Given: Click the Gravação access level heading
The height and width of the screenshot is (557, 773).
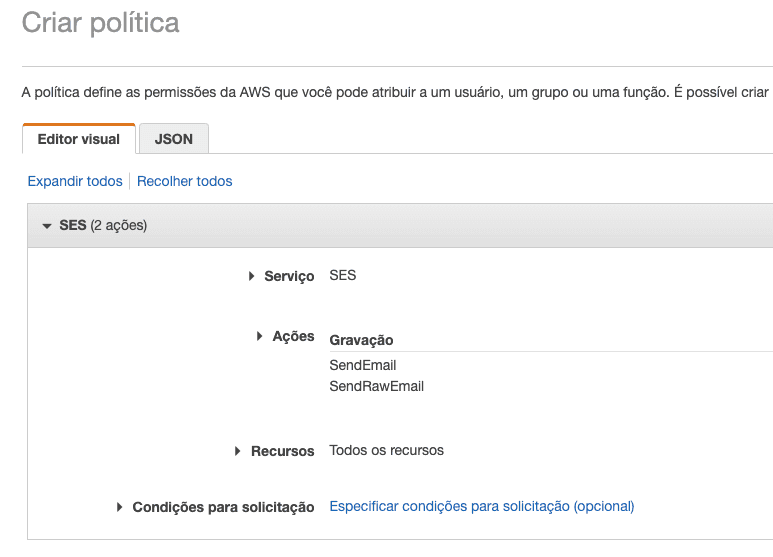Looking at the screenshot, I should [x=361, y=341].
